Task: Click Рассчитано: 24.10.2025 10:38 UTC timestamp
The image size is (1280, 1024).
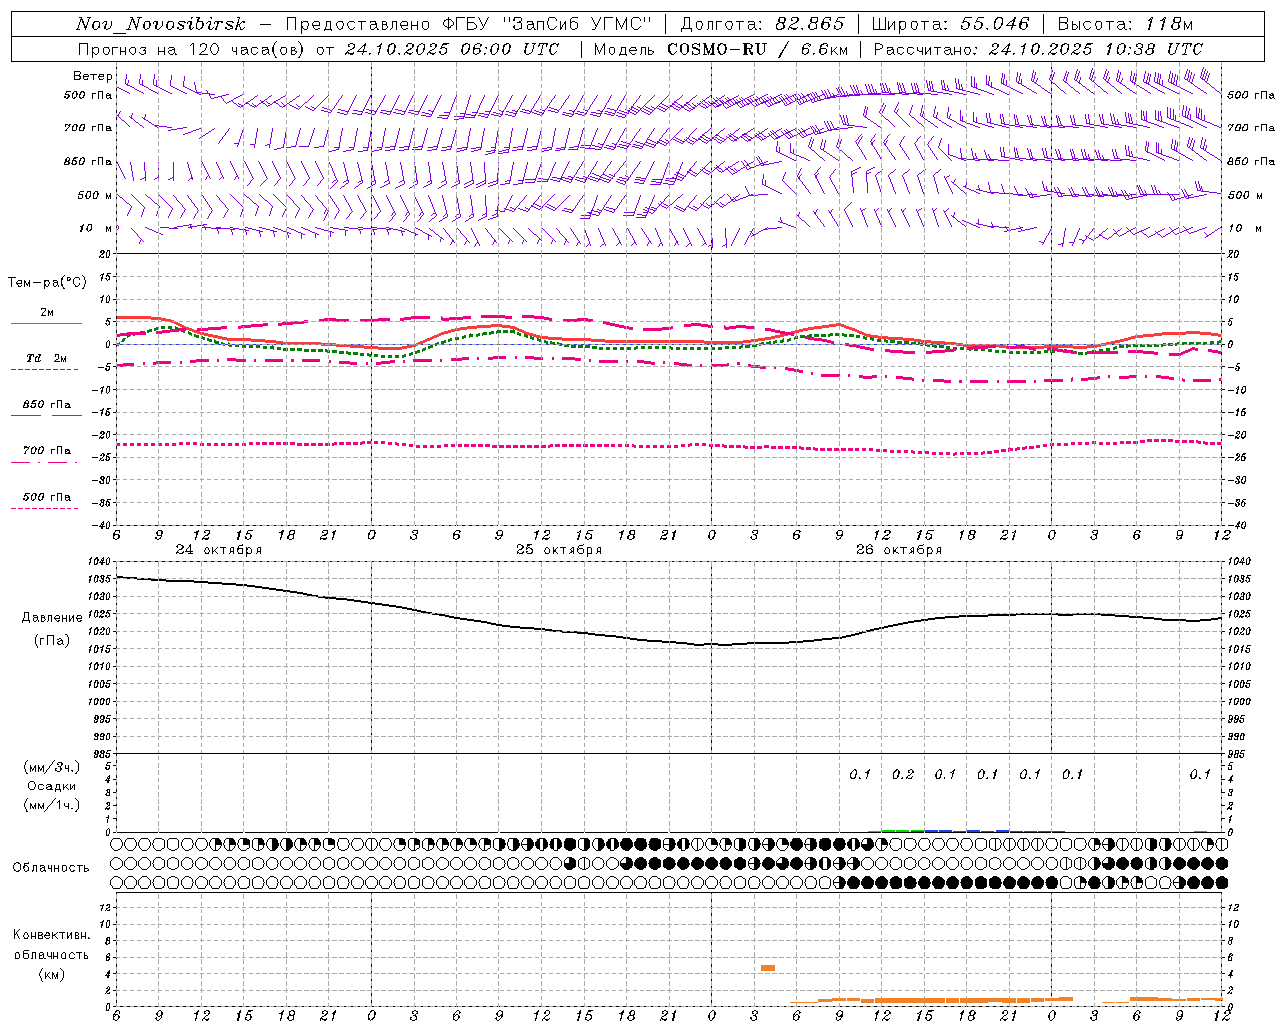Action: coord(1038,49)
